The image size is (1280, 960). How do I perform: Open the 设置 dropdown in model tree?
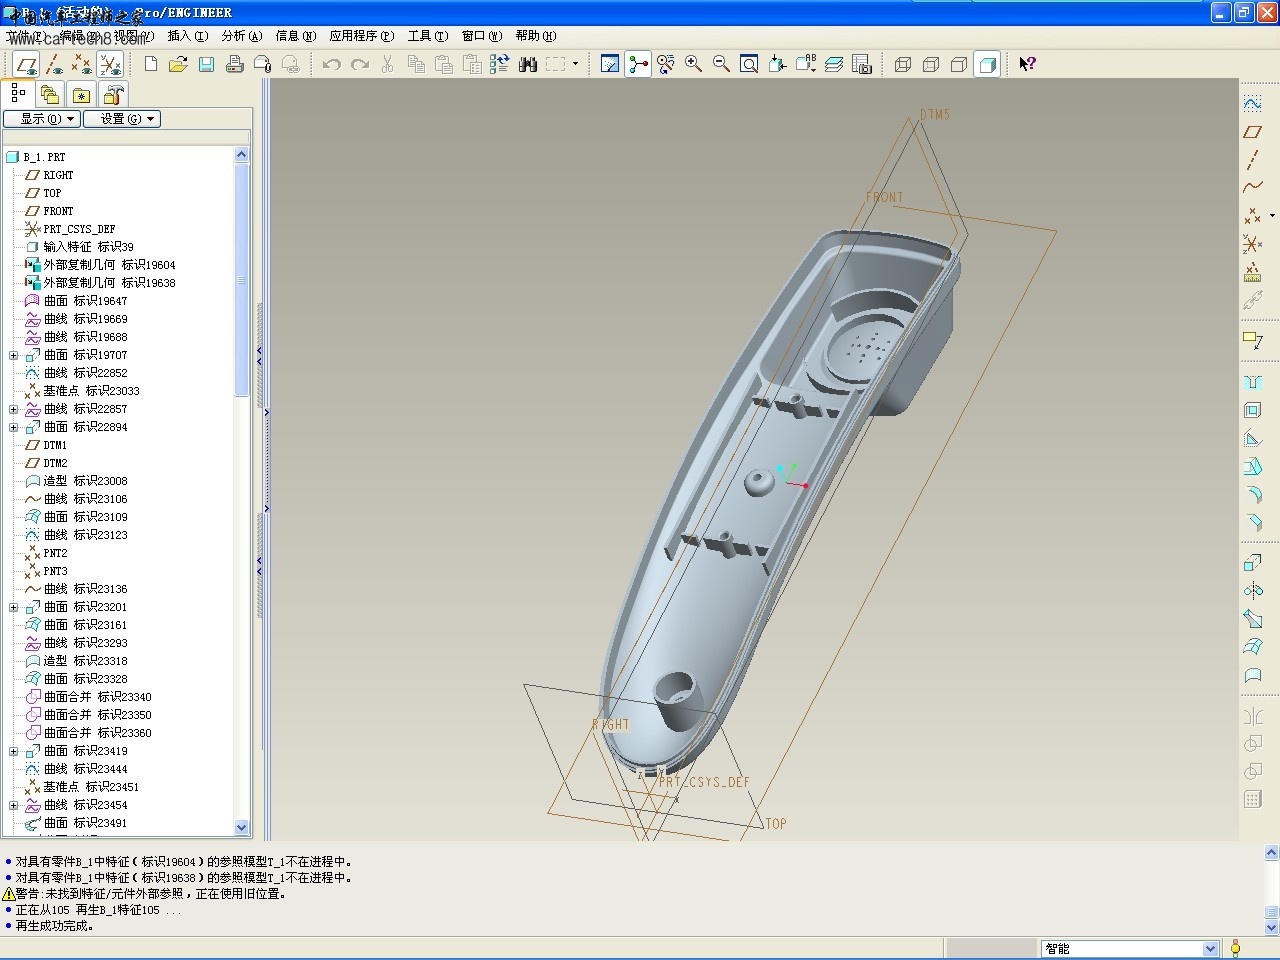click(122, 119)
